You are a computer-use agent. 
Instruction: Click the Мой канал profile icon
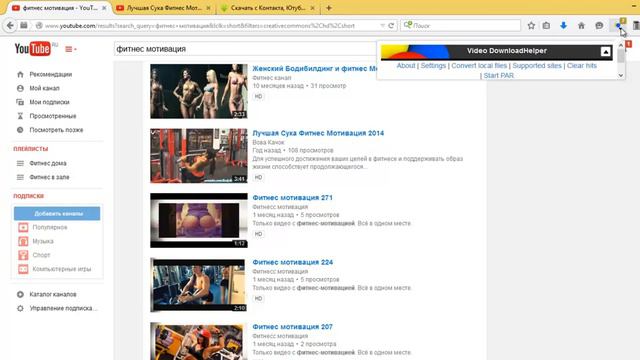tap(20, 88)
